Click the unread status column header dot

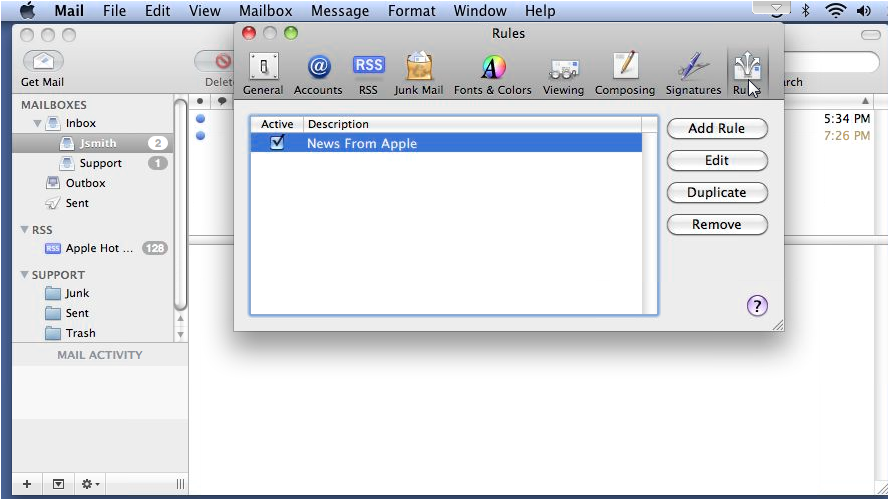pos(200,101)
